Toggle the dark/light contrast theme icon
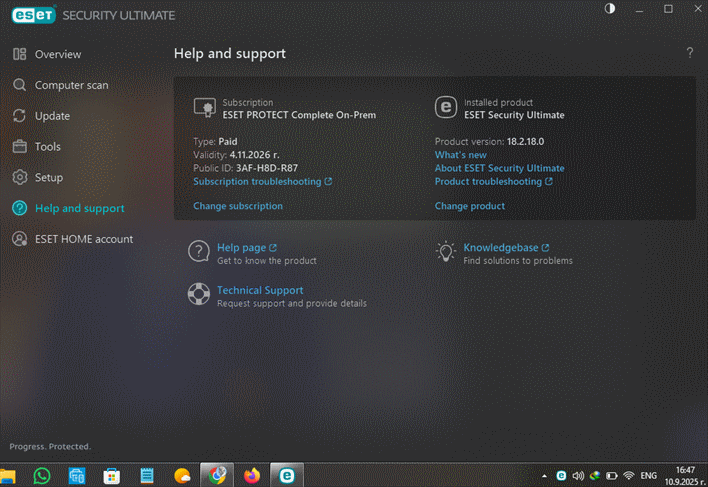This screenshot has height=487, width=708. click(610, 9)
